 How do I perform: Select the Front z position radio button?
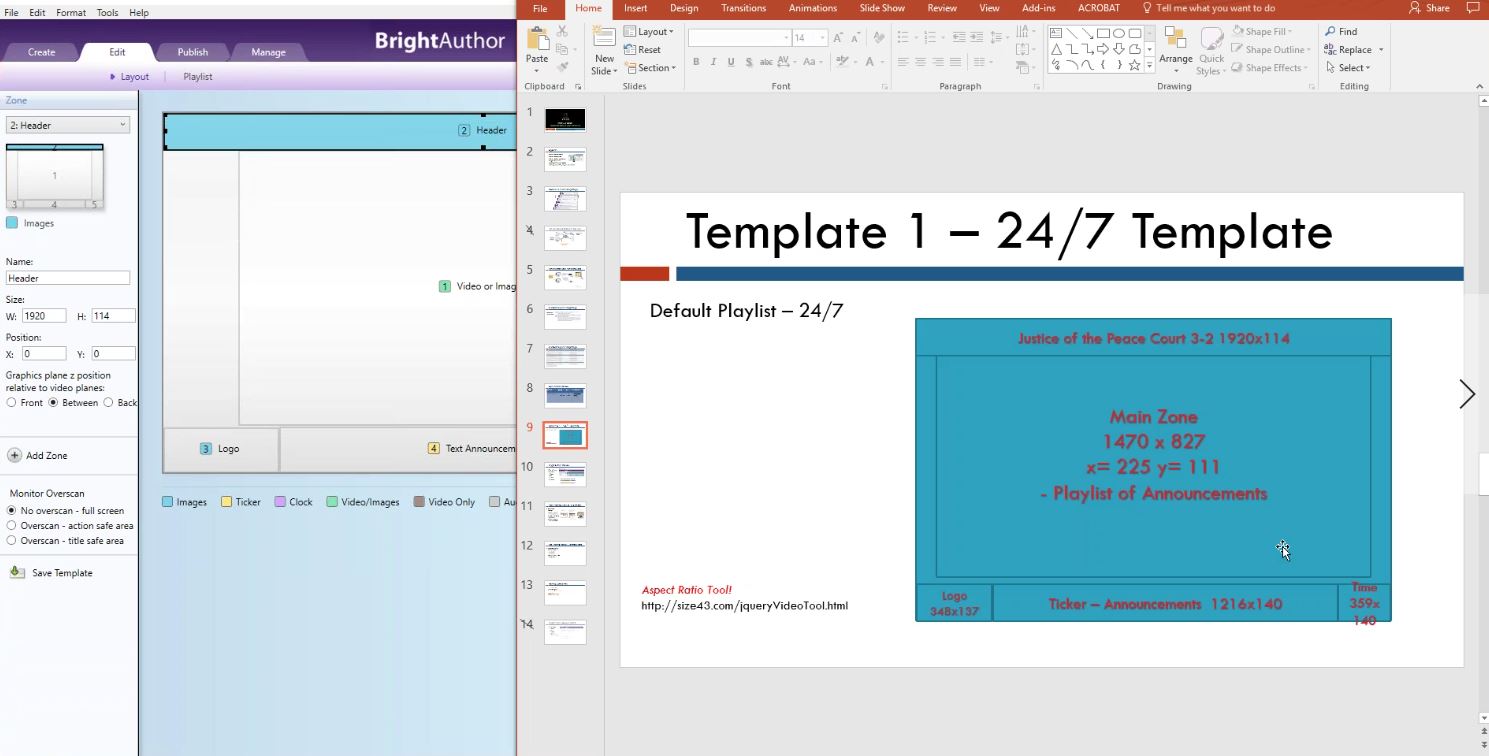coord(12,403)
